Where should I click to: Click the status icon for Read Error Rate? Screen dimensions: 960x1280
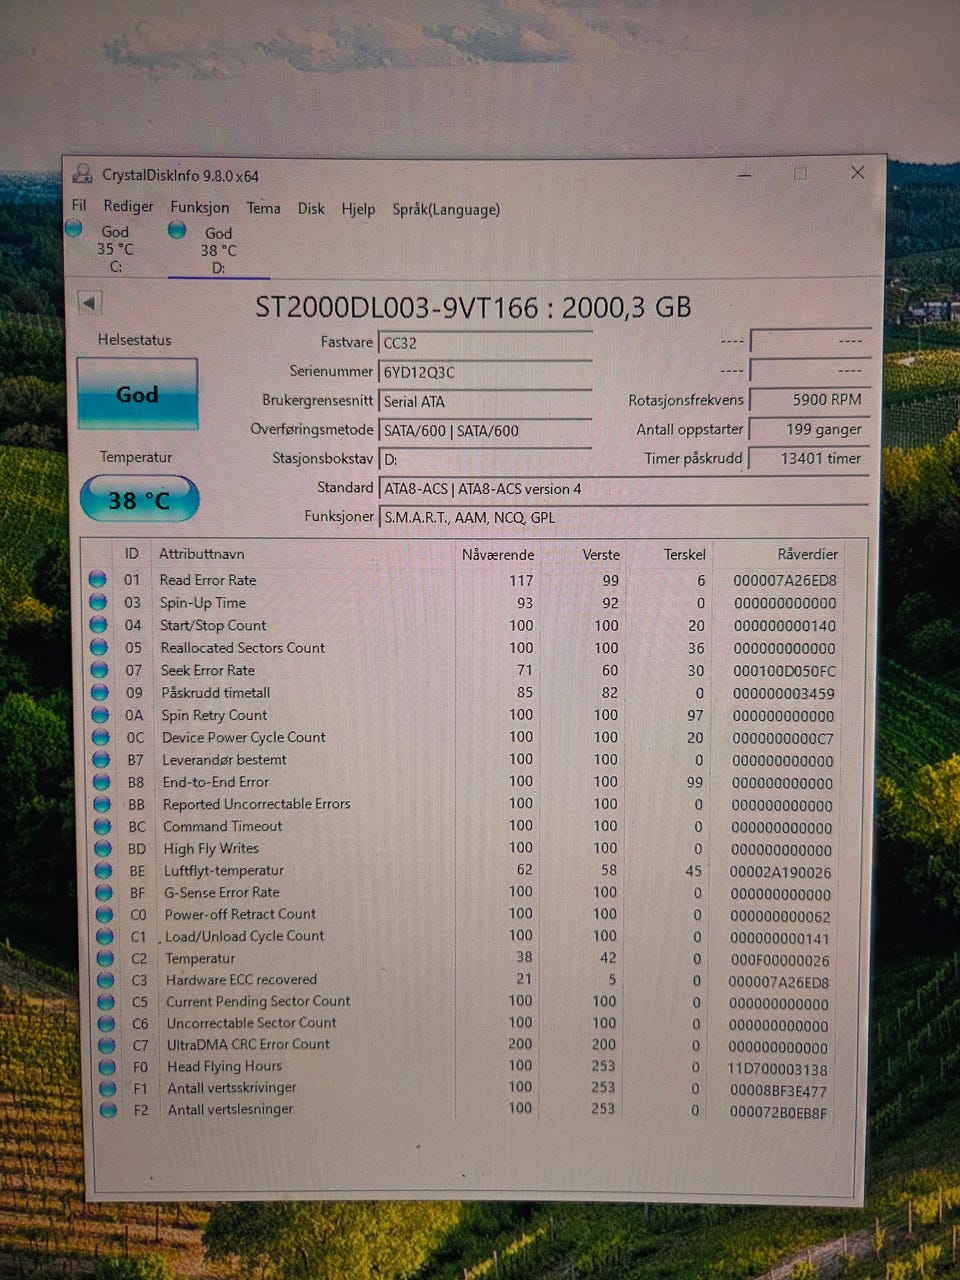[x=97, y=579]
